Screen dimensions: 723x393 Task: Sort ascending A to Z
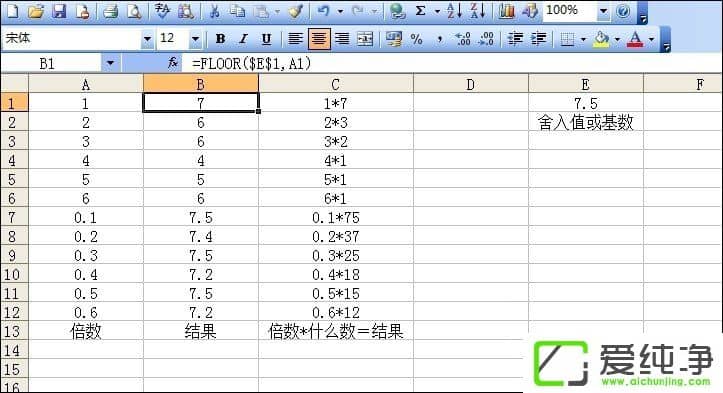coord(454,11)
